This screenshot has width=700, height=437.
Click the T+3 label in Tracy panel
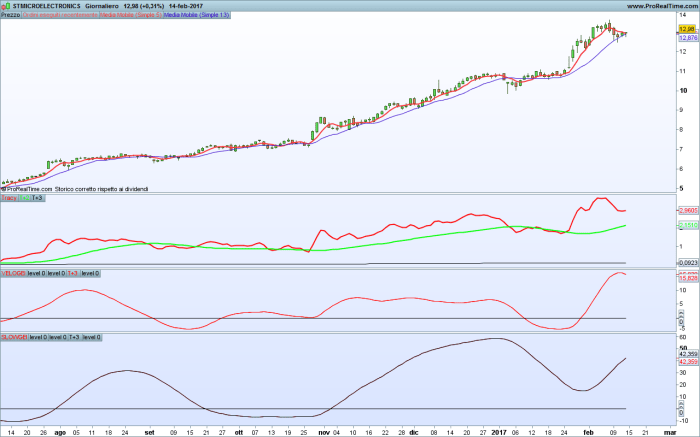[37, 198]
